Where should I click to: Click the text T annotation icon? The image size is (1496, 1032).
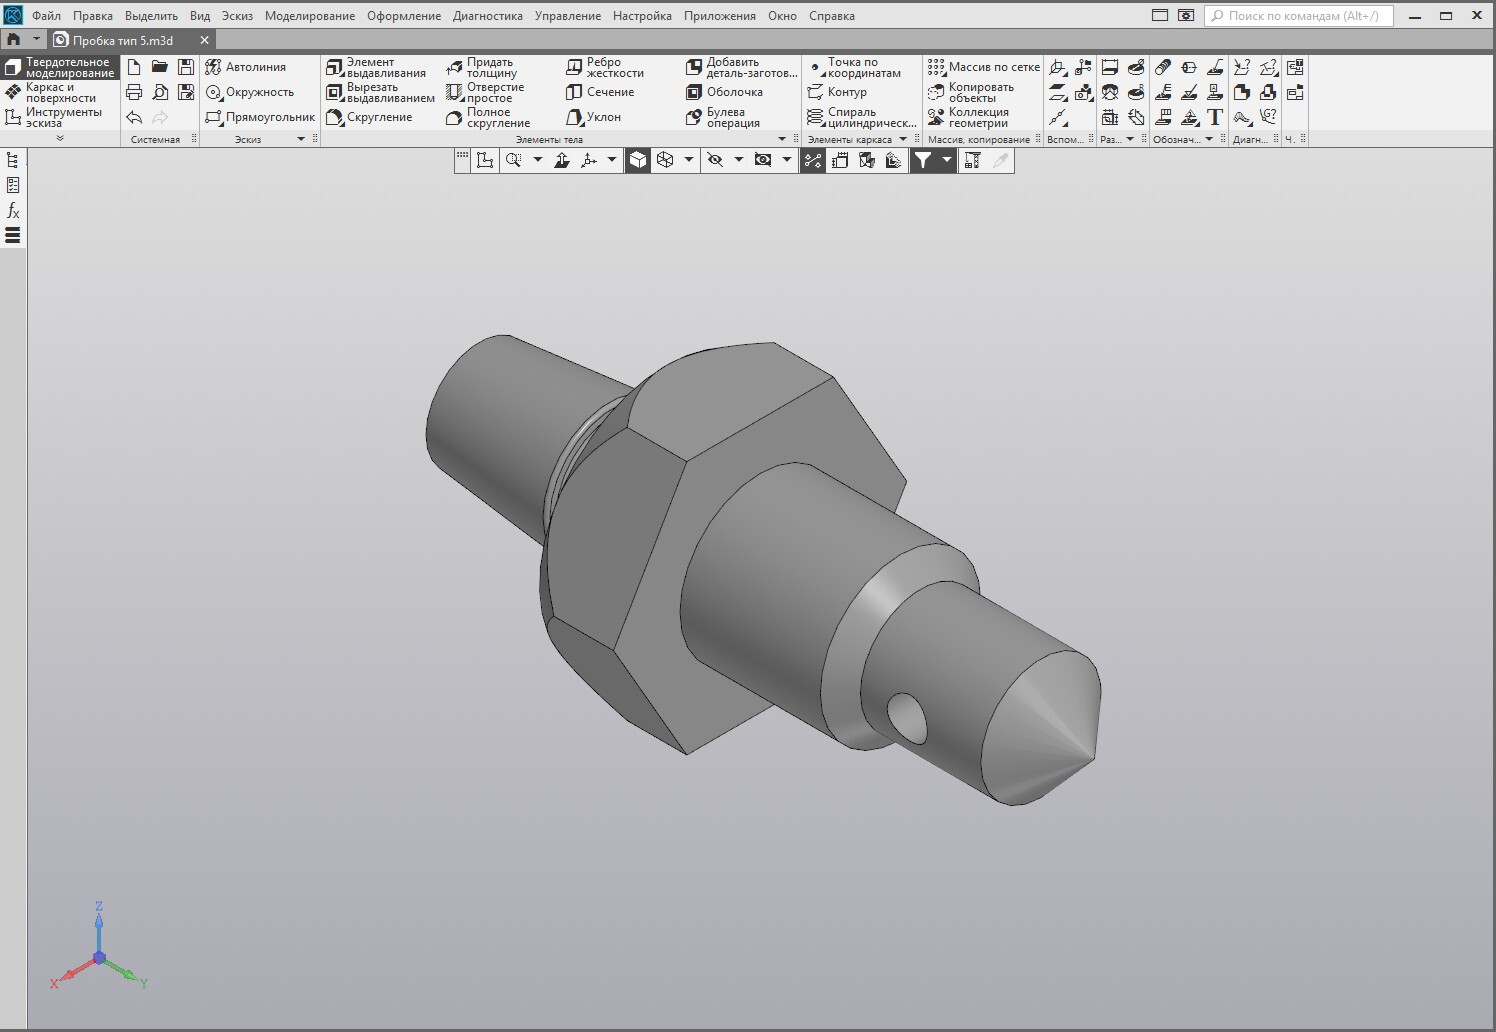coord(1215,117)
